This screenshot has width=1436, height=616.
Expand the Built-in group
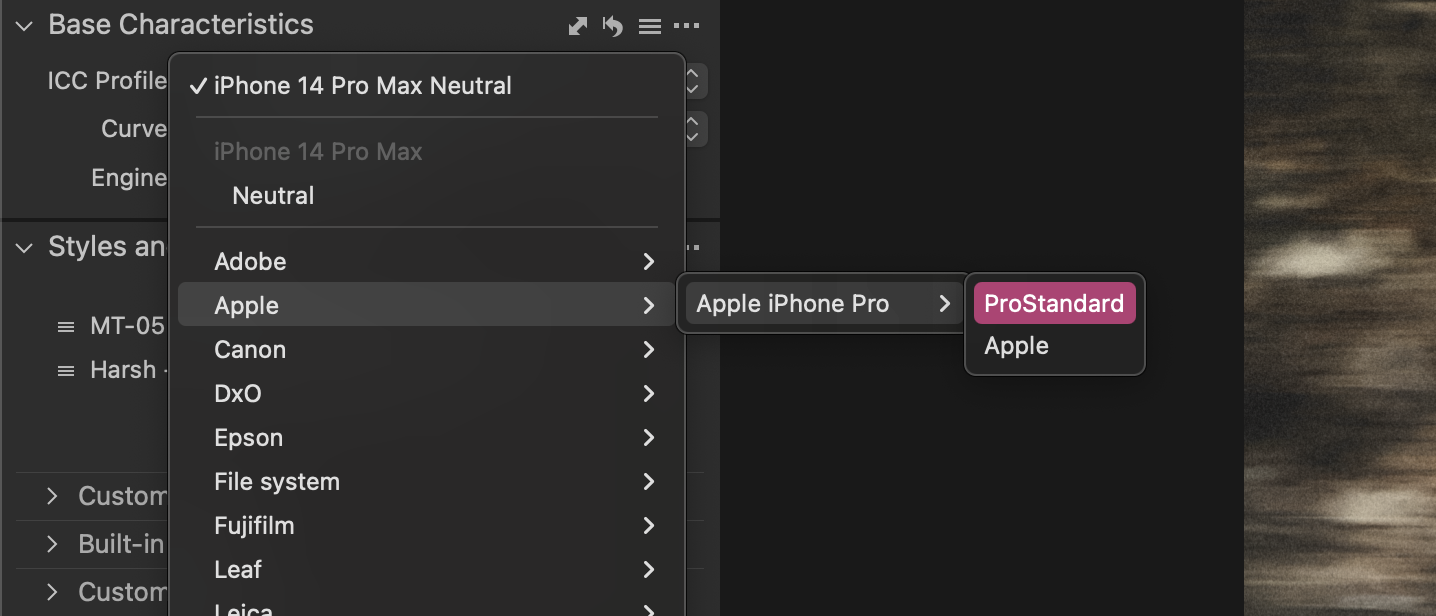click(53, 544)
